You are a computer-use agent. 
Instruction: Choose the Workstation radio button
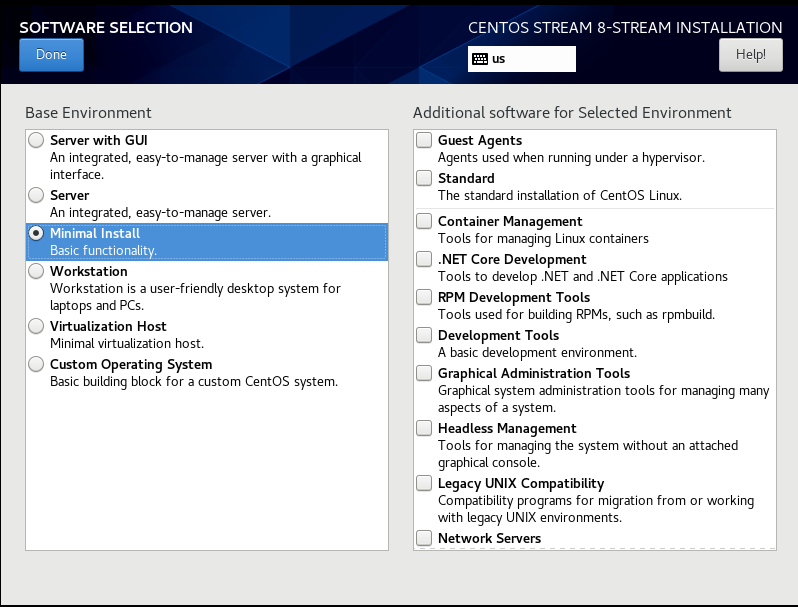[x=36, y=271]
